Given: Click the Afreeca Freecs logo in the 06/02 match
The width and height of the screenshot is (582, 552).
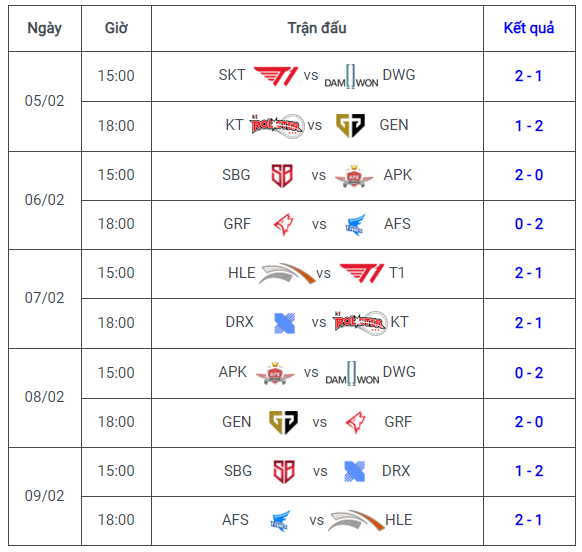Looking at the screenshot, I should [x=355, y=225].
